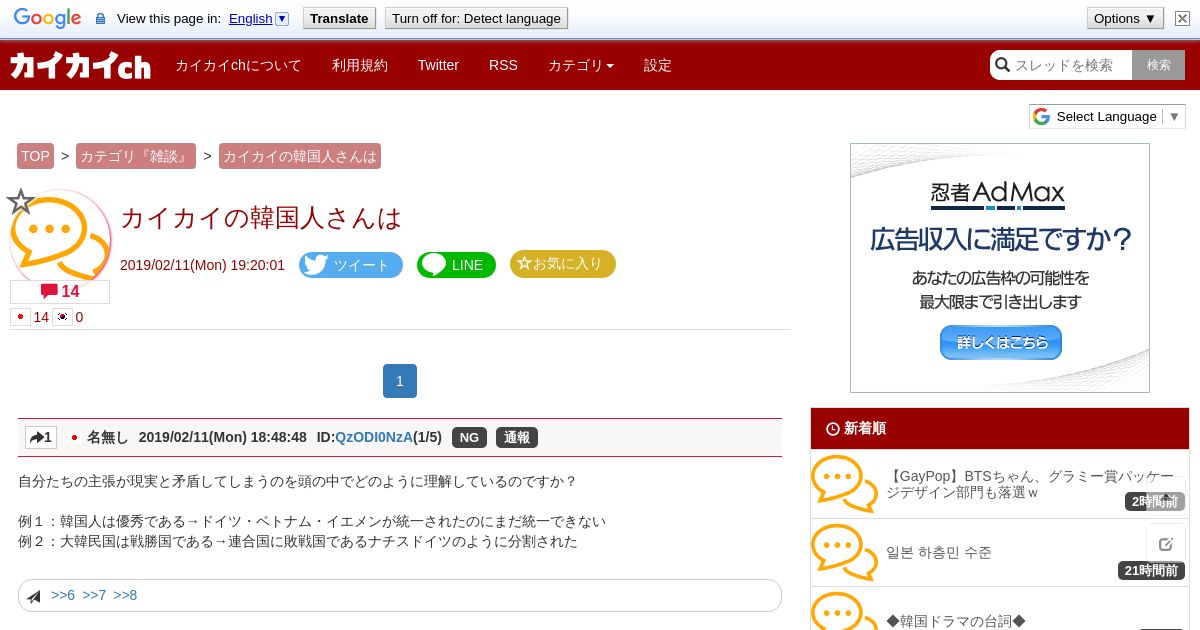The image size is (1200, 630).
Task: Click the 14 comments count badge
Action: pyautogui.click(x=60, y=291)
